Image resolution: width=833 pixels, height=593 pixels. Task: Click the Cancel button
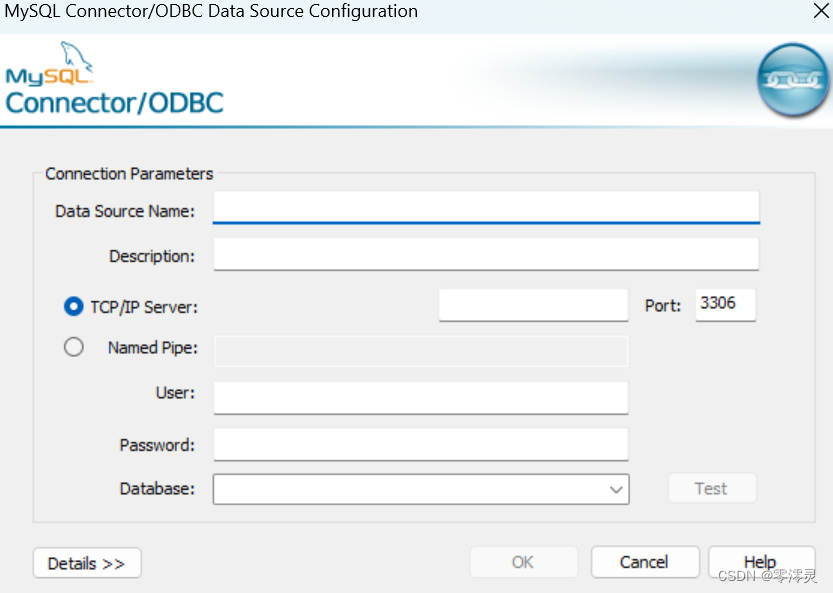click(x=645, y=562)
